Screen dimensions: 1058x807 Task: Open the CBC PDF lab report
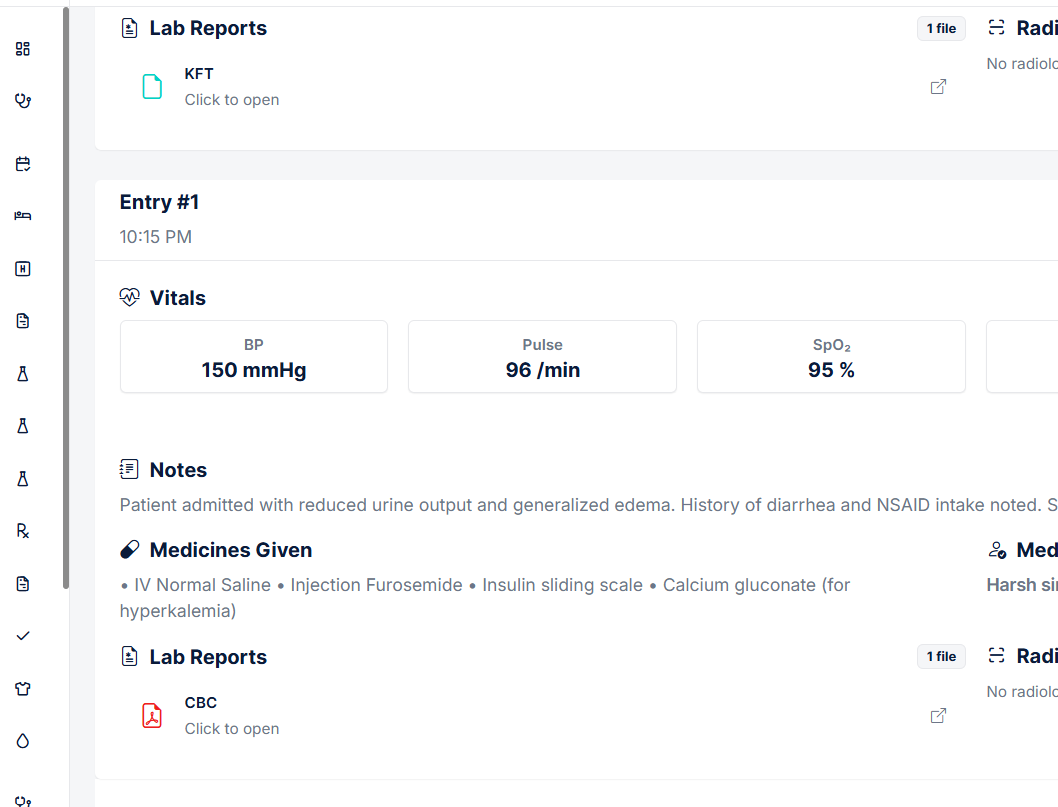point(201,703)
